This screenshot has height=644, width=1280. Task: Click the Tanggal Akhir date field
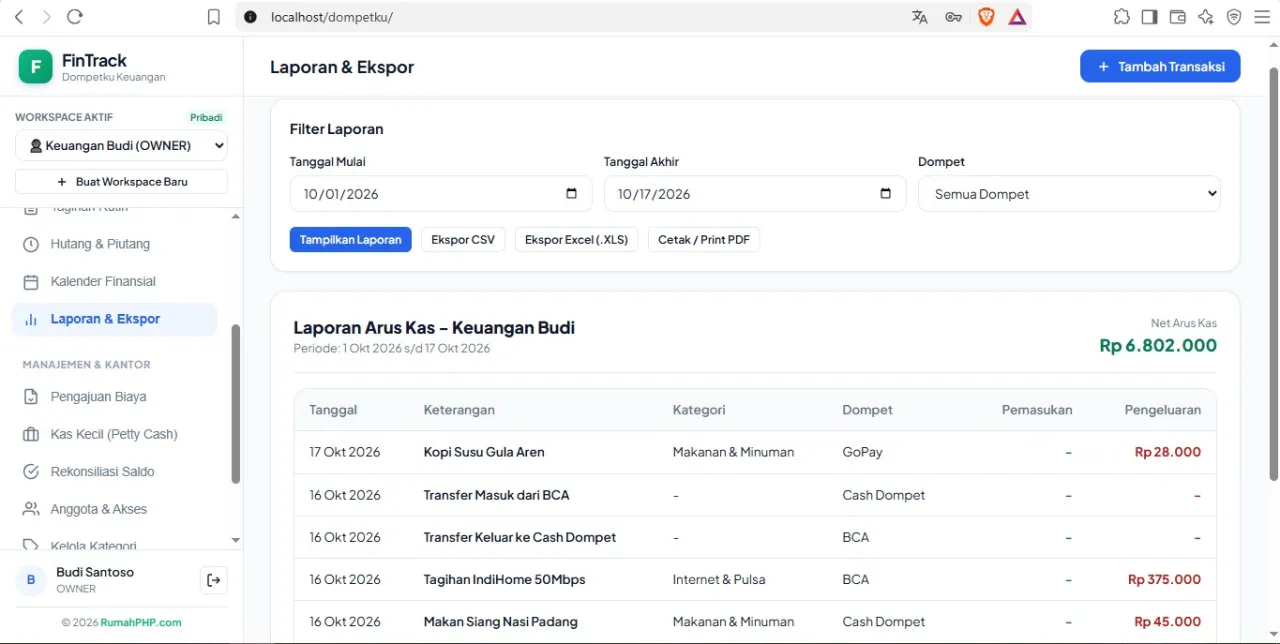click(755, 194)
